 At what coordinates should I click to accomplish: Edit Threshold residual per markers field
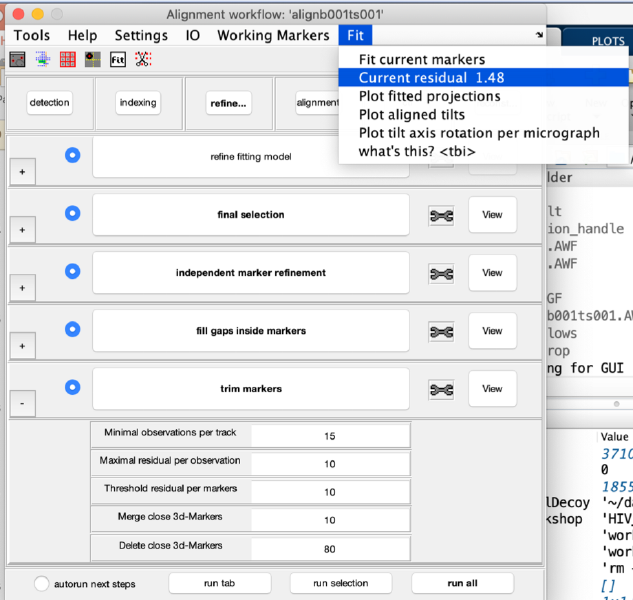(x=330, y=492)
